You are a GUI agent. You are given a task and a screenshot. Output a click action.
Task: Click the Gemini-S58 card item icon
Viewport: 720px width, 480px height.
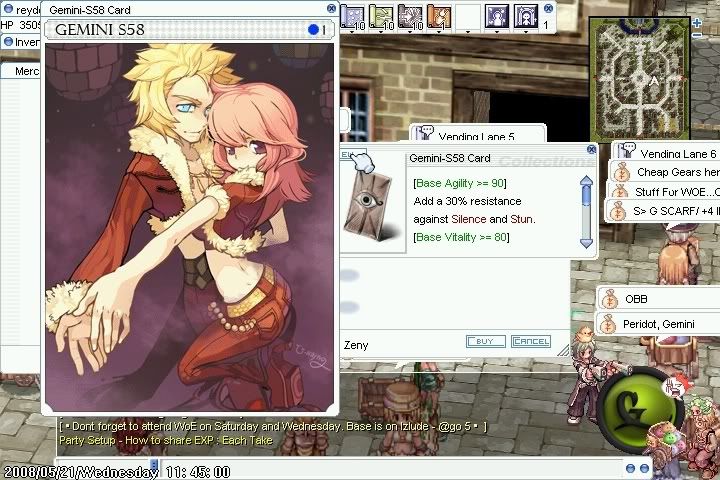tap(369, 207)
